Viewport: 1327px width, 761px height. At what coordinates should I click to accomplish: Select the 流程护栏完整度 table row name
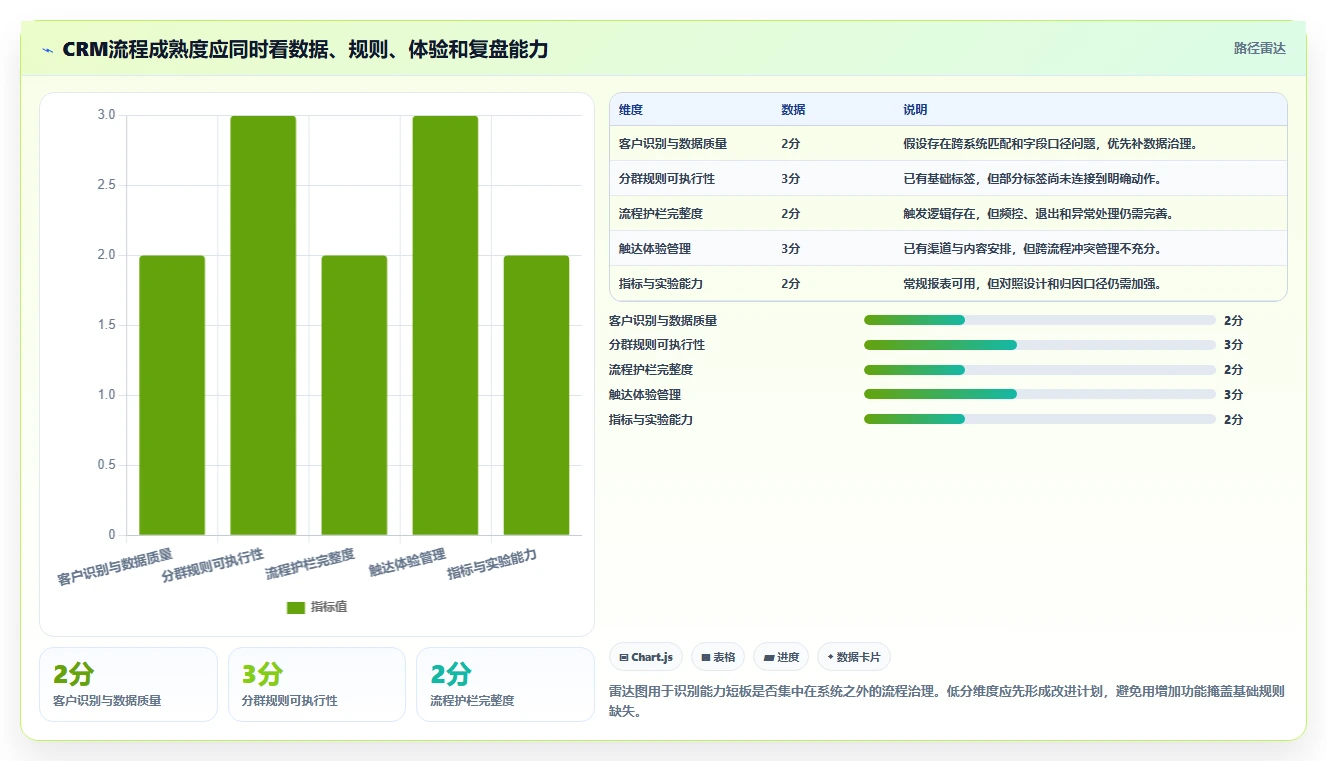(661, 214)
